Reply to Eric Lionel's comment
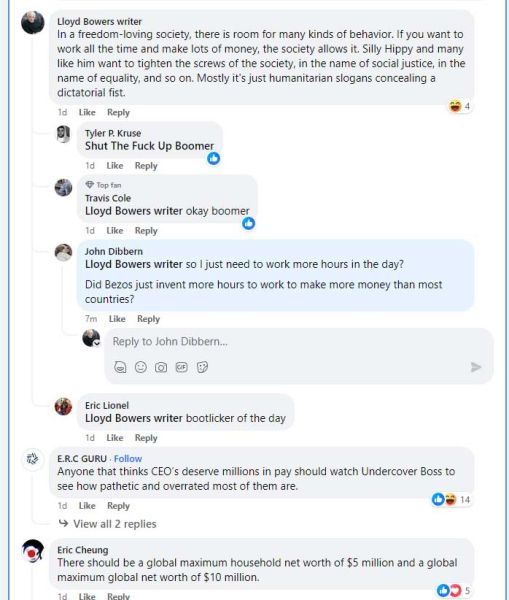This screenshot has height=600, width=509. 146,438
